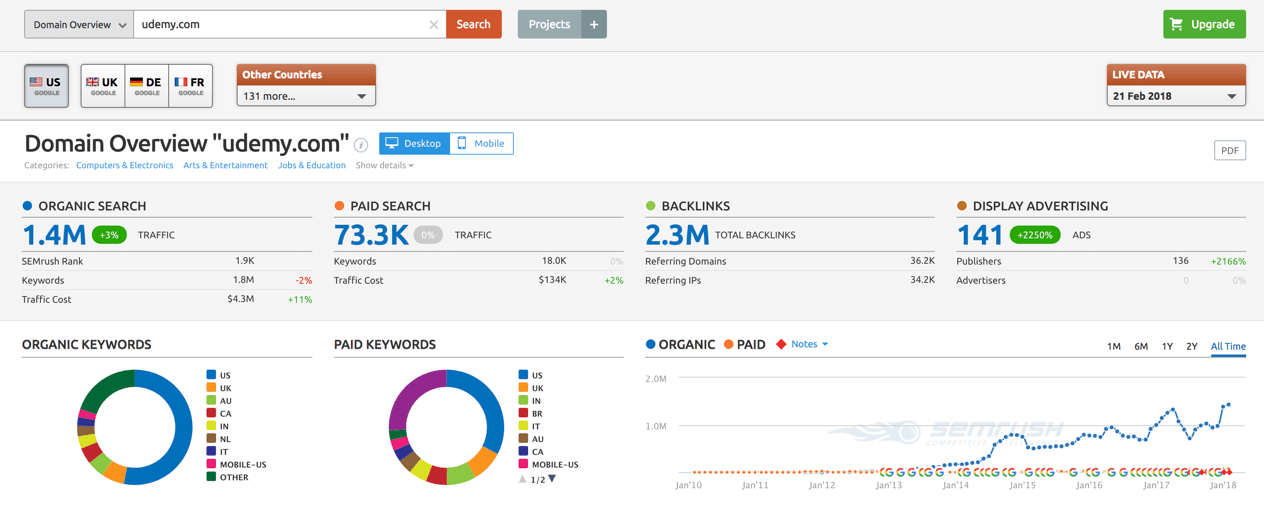The image size is (1264, 514).
Task: Clear the search field with X icon
Action: [434, 25]
